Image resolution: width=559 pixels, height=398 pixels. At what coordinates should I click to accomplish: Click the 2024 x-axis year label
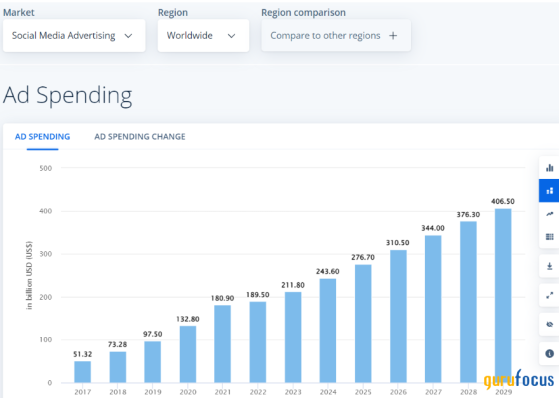[328, 392]
